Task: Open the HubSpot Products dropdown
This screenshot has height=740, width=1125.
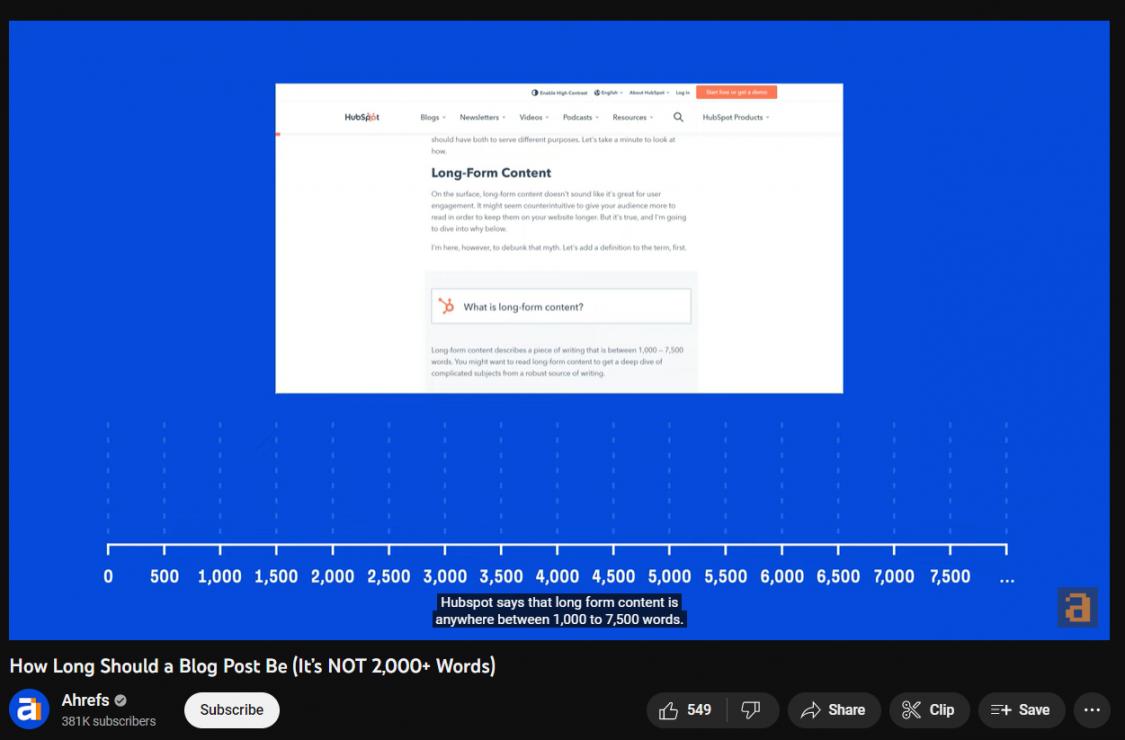Action: 735,117
